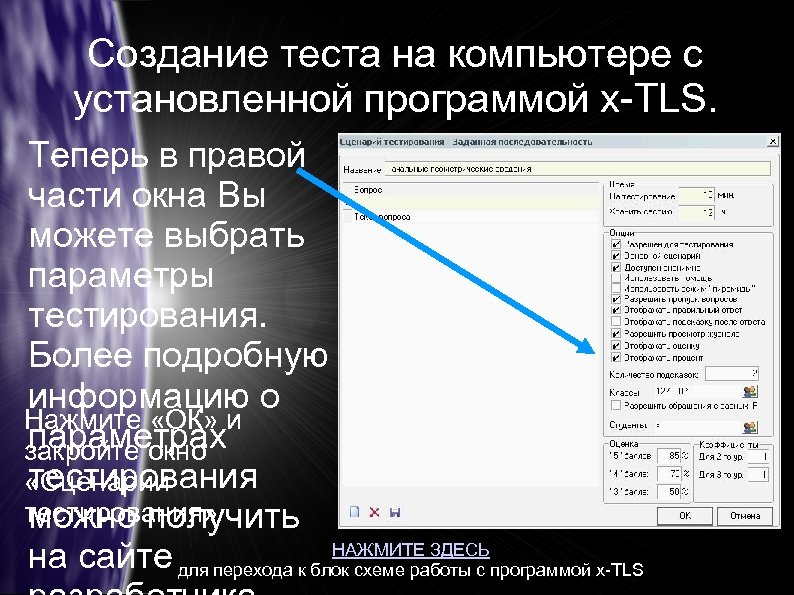The image size is (794, 595).
Task: Click the floppy disk save icon
Action: (x=395, y=512)
